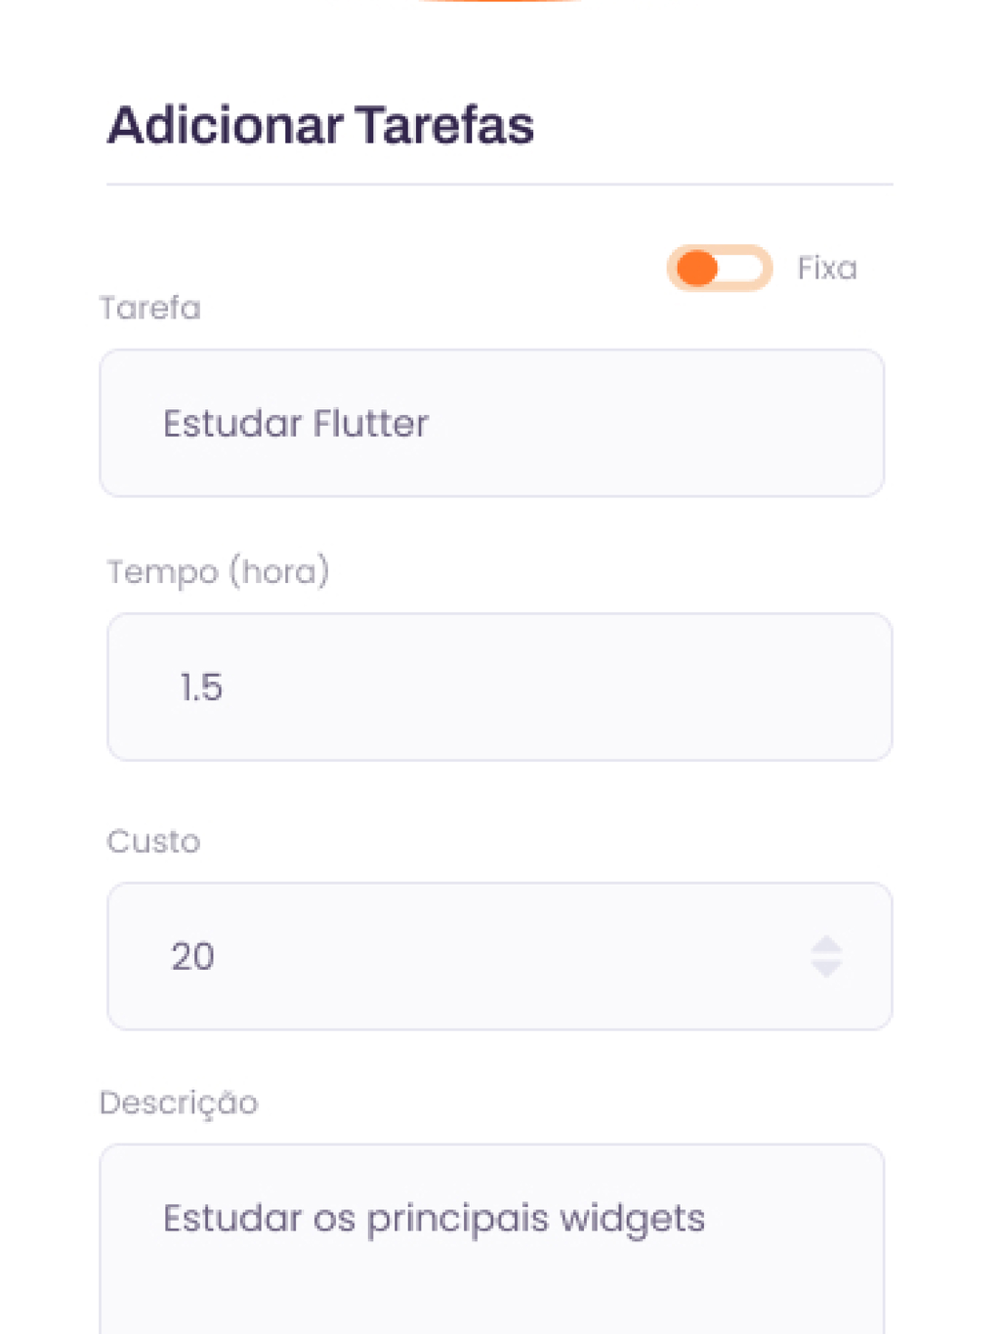This screenshot has height=1334, width=1000.
Task: Toggle the Fixa switch
Action: (719, 268)
